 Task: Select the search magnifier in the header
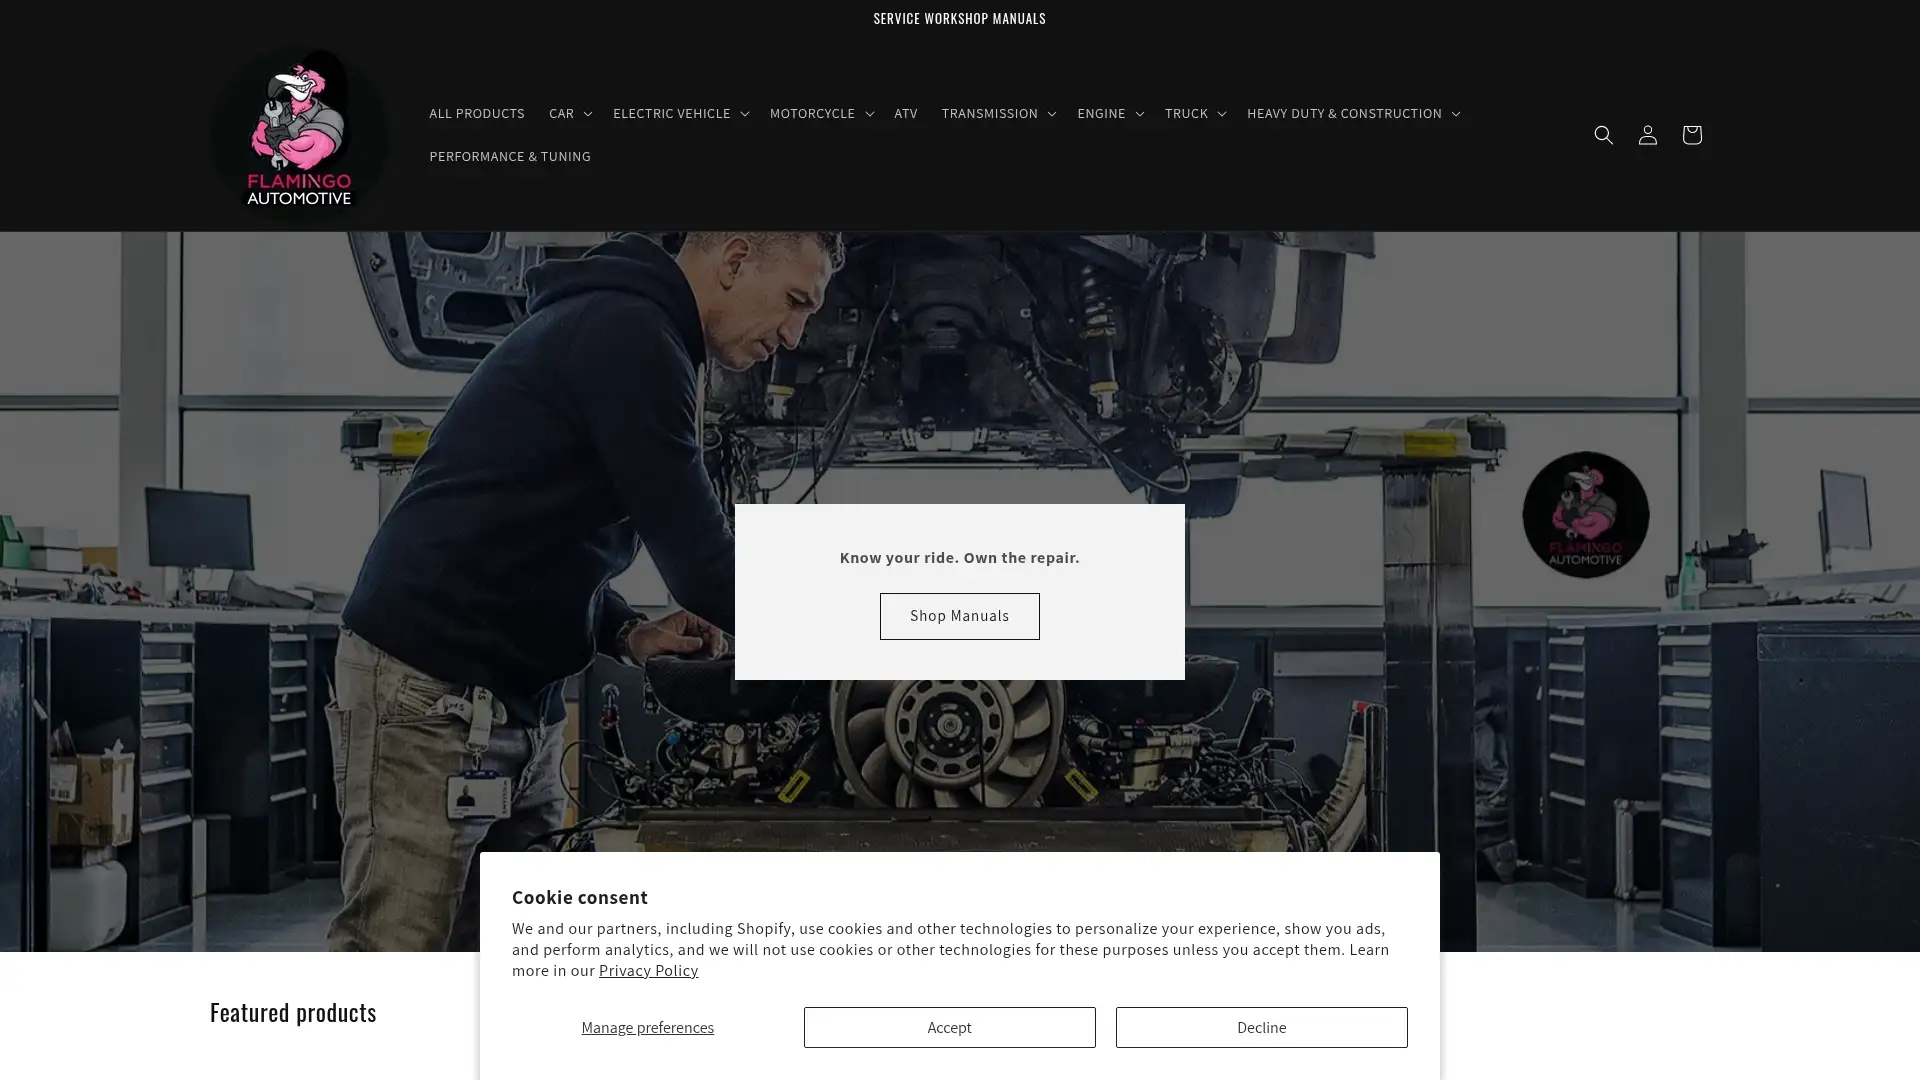coord(1603,135)
